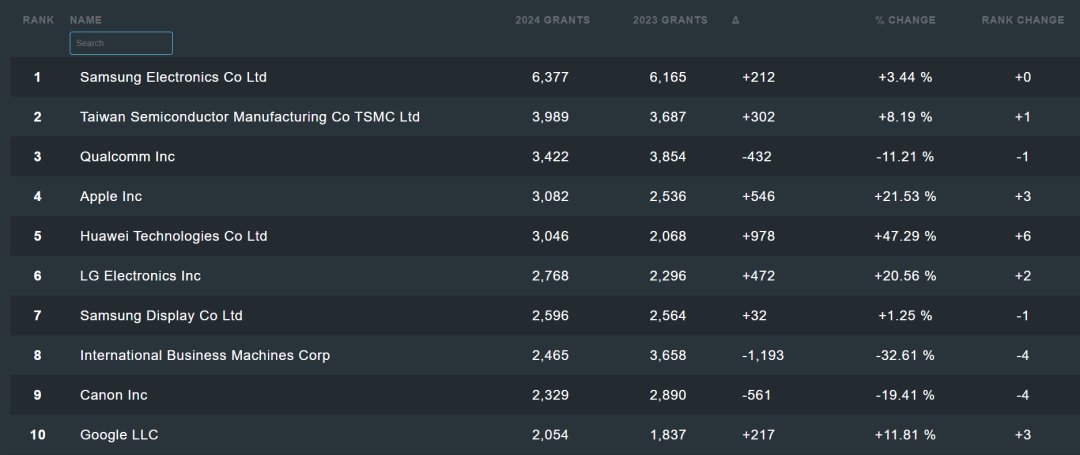The width and height of the screenshot is (1080, 455).
Task: Select Taiwan Semiconductor Manufacturing Co TSMC Ltd
Action: (250, 117)
